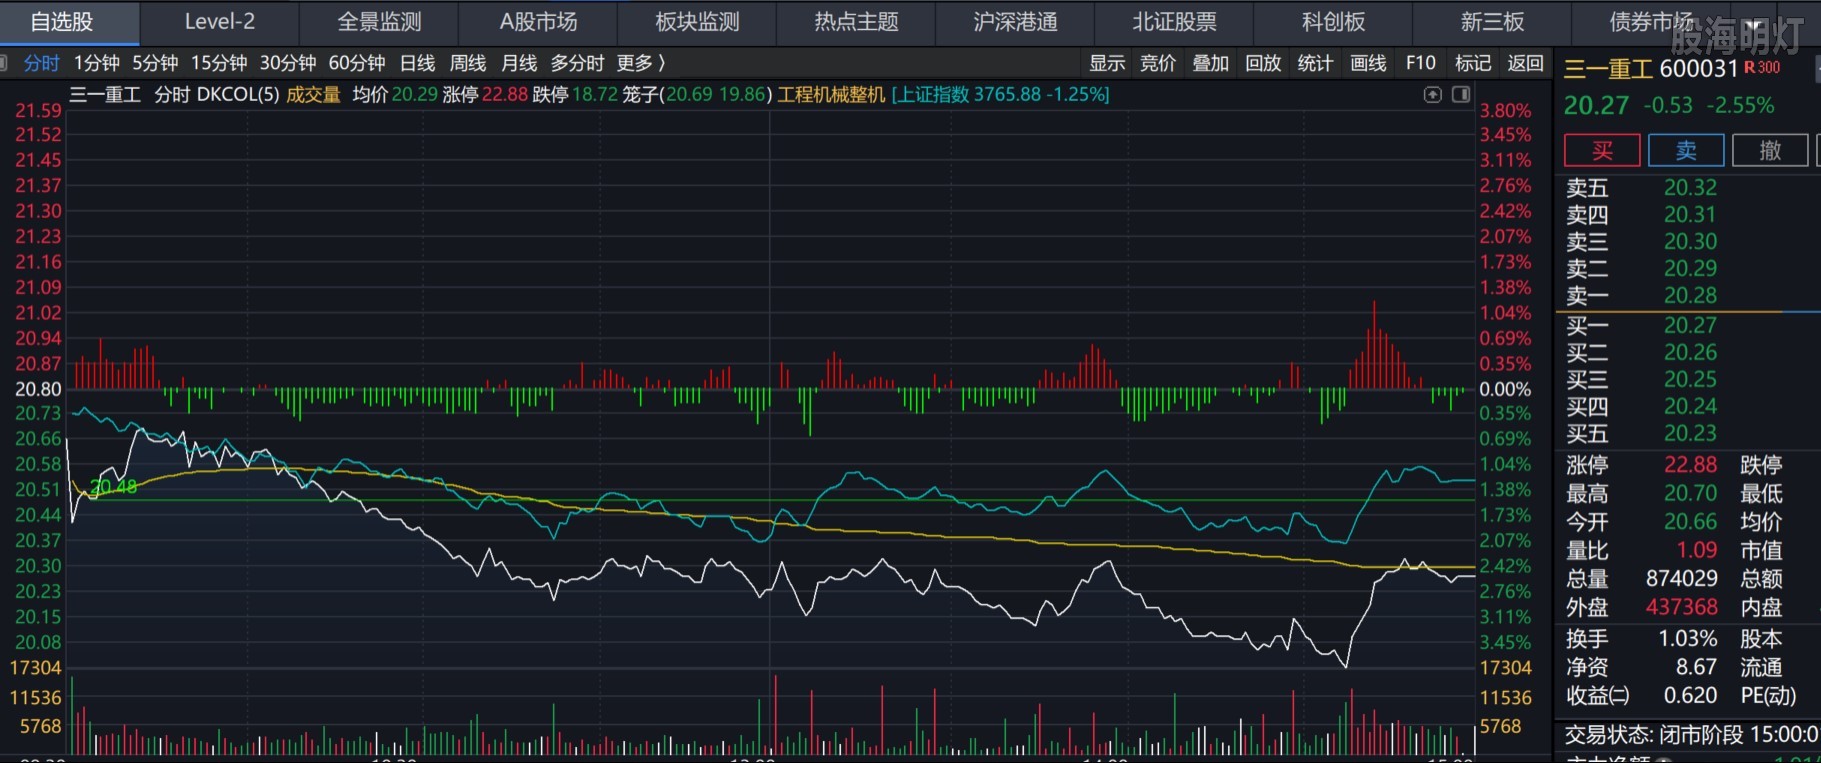The width and height of the screenshot is (1821, 763).
Task: Select the 5分钟 chart period
Action: pyautogui.click(x=155, y=63)
